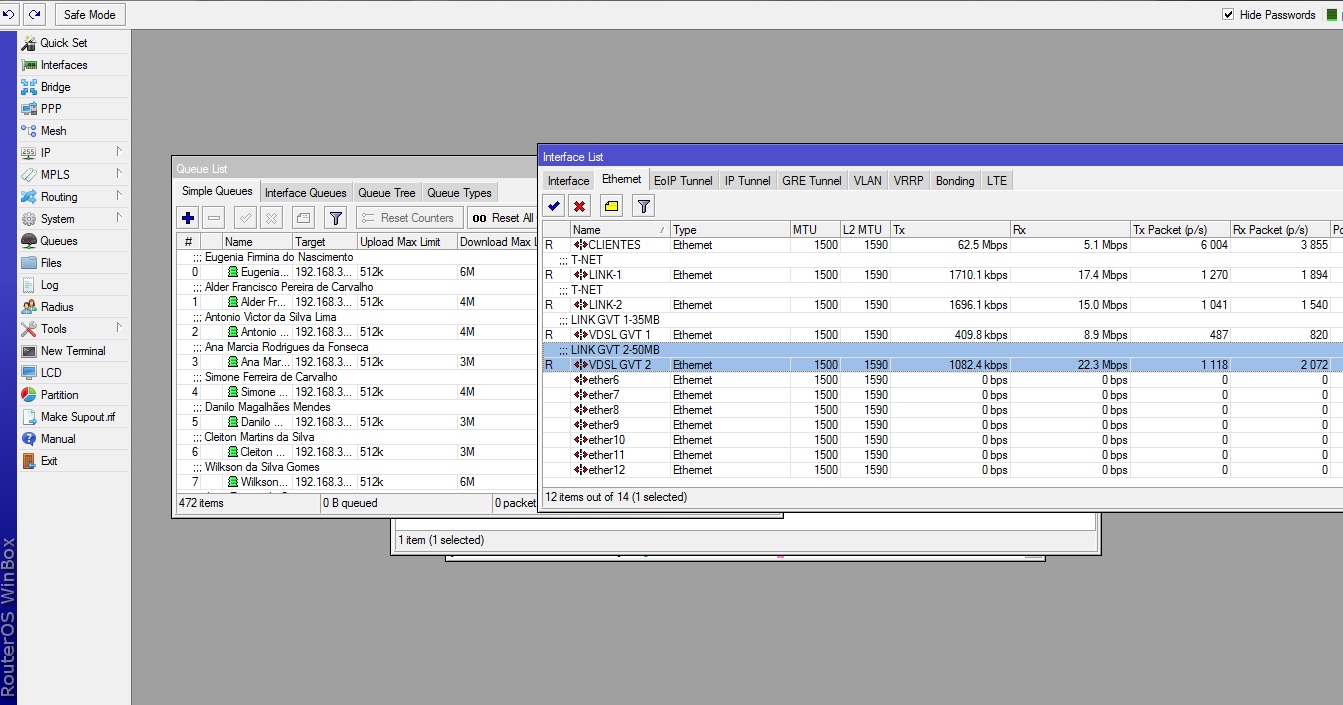Open the EoIP Tunnel tab
The width and height of the screenshot is (1343, 705).
click(683, 181)
